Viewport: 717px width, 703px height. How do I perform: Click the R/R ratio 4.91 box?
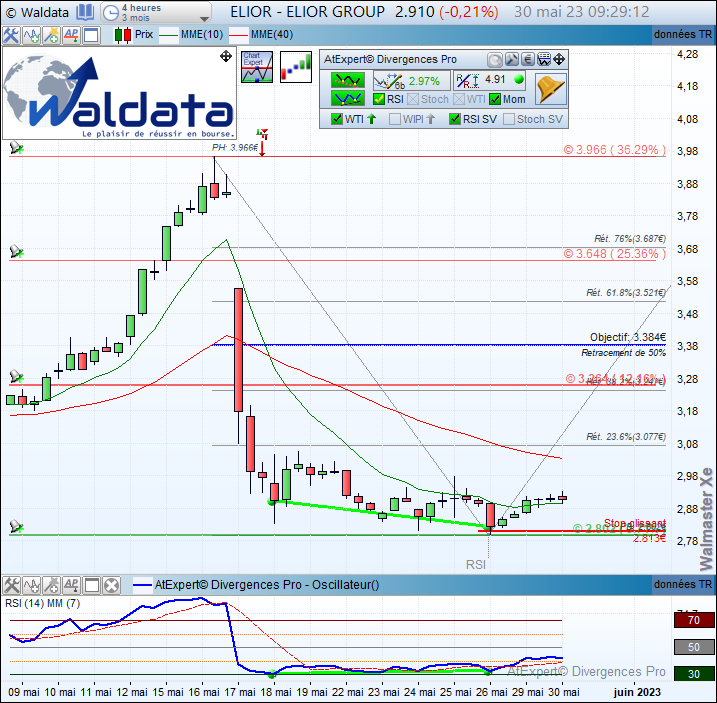point(490,80)
